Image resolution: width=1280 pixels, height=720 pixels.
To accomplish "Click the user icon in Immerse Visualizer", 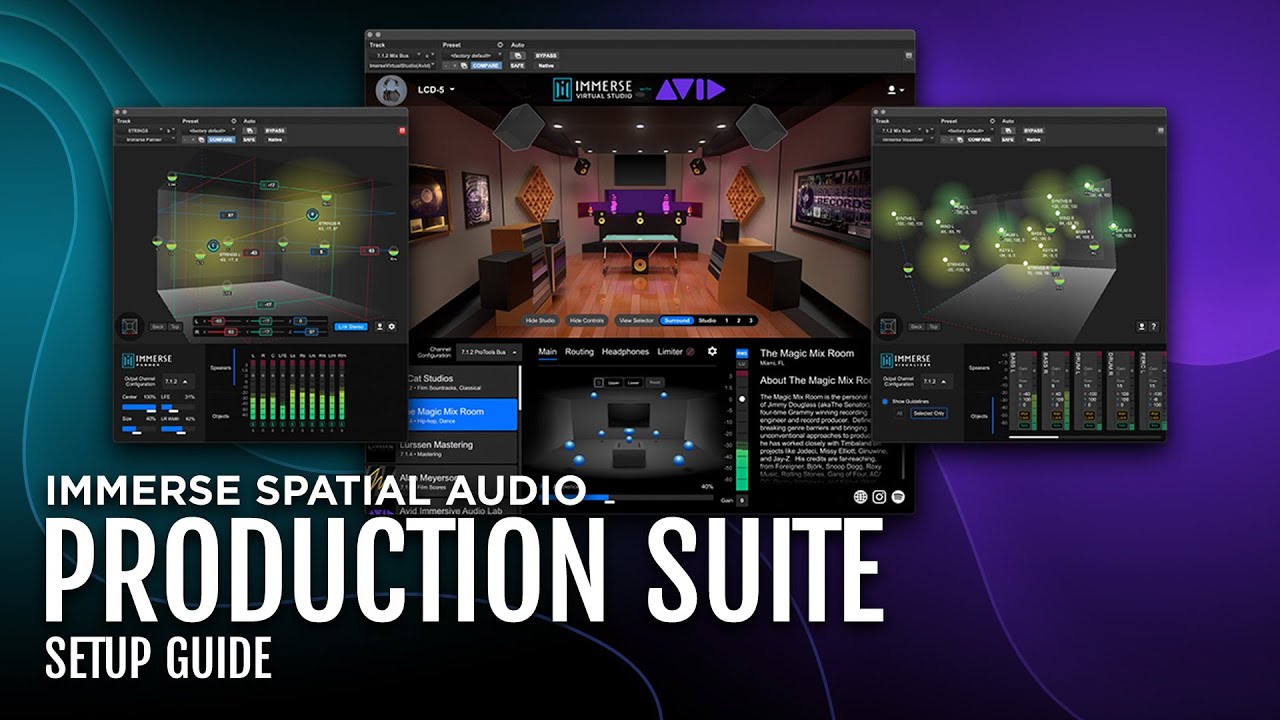I will (x=1141, y=326).
